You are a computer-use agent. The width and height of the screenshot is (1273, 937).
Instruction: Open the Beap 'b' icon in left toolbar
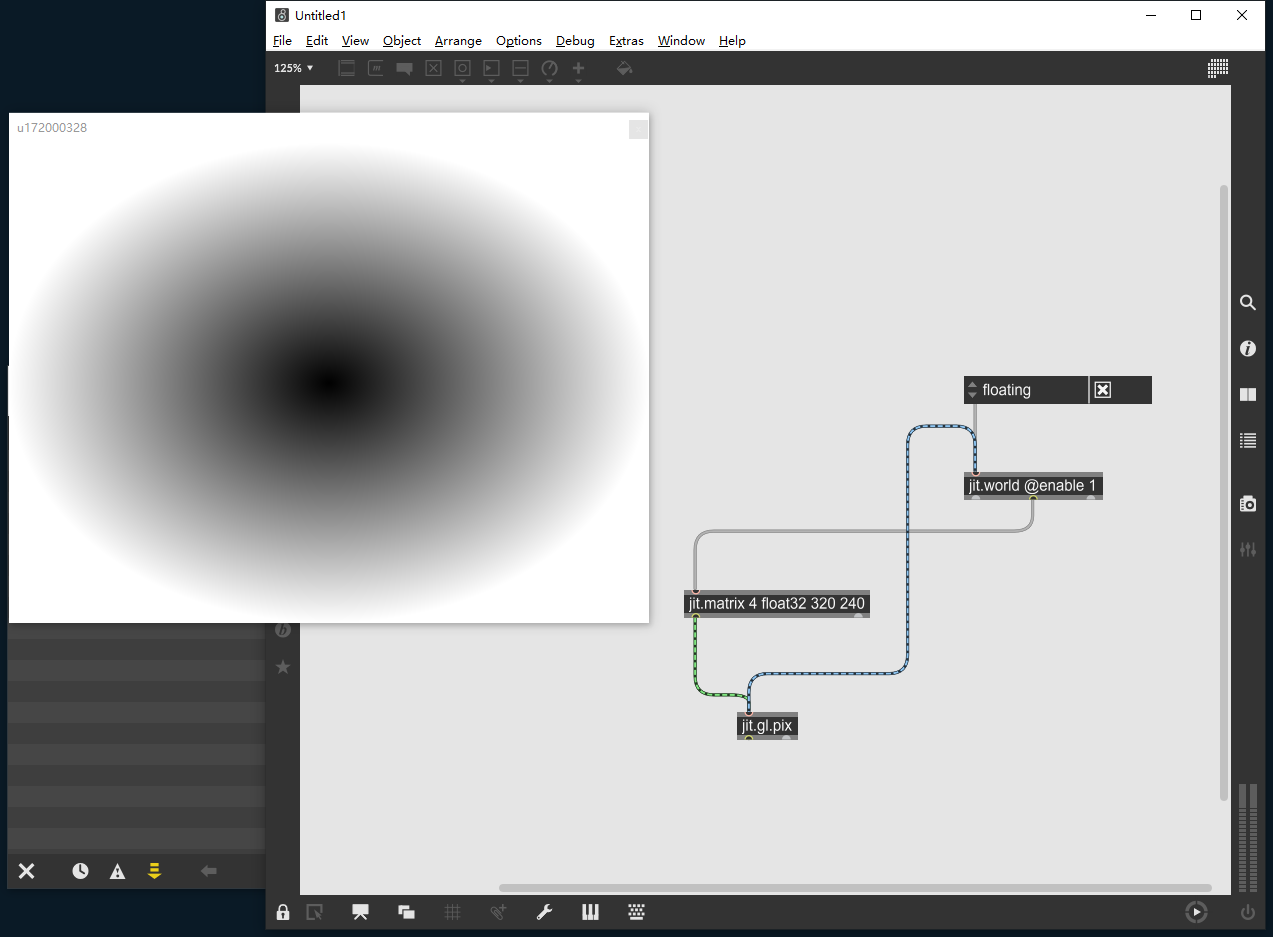point(283,629)
